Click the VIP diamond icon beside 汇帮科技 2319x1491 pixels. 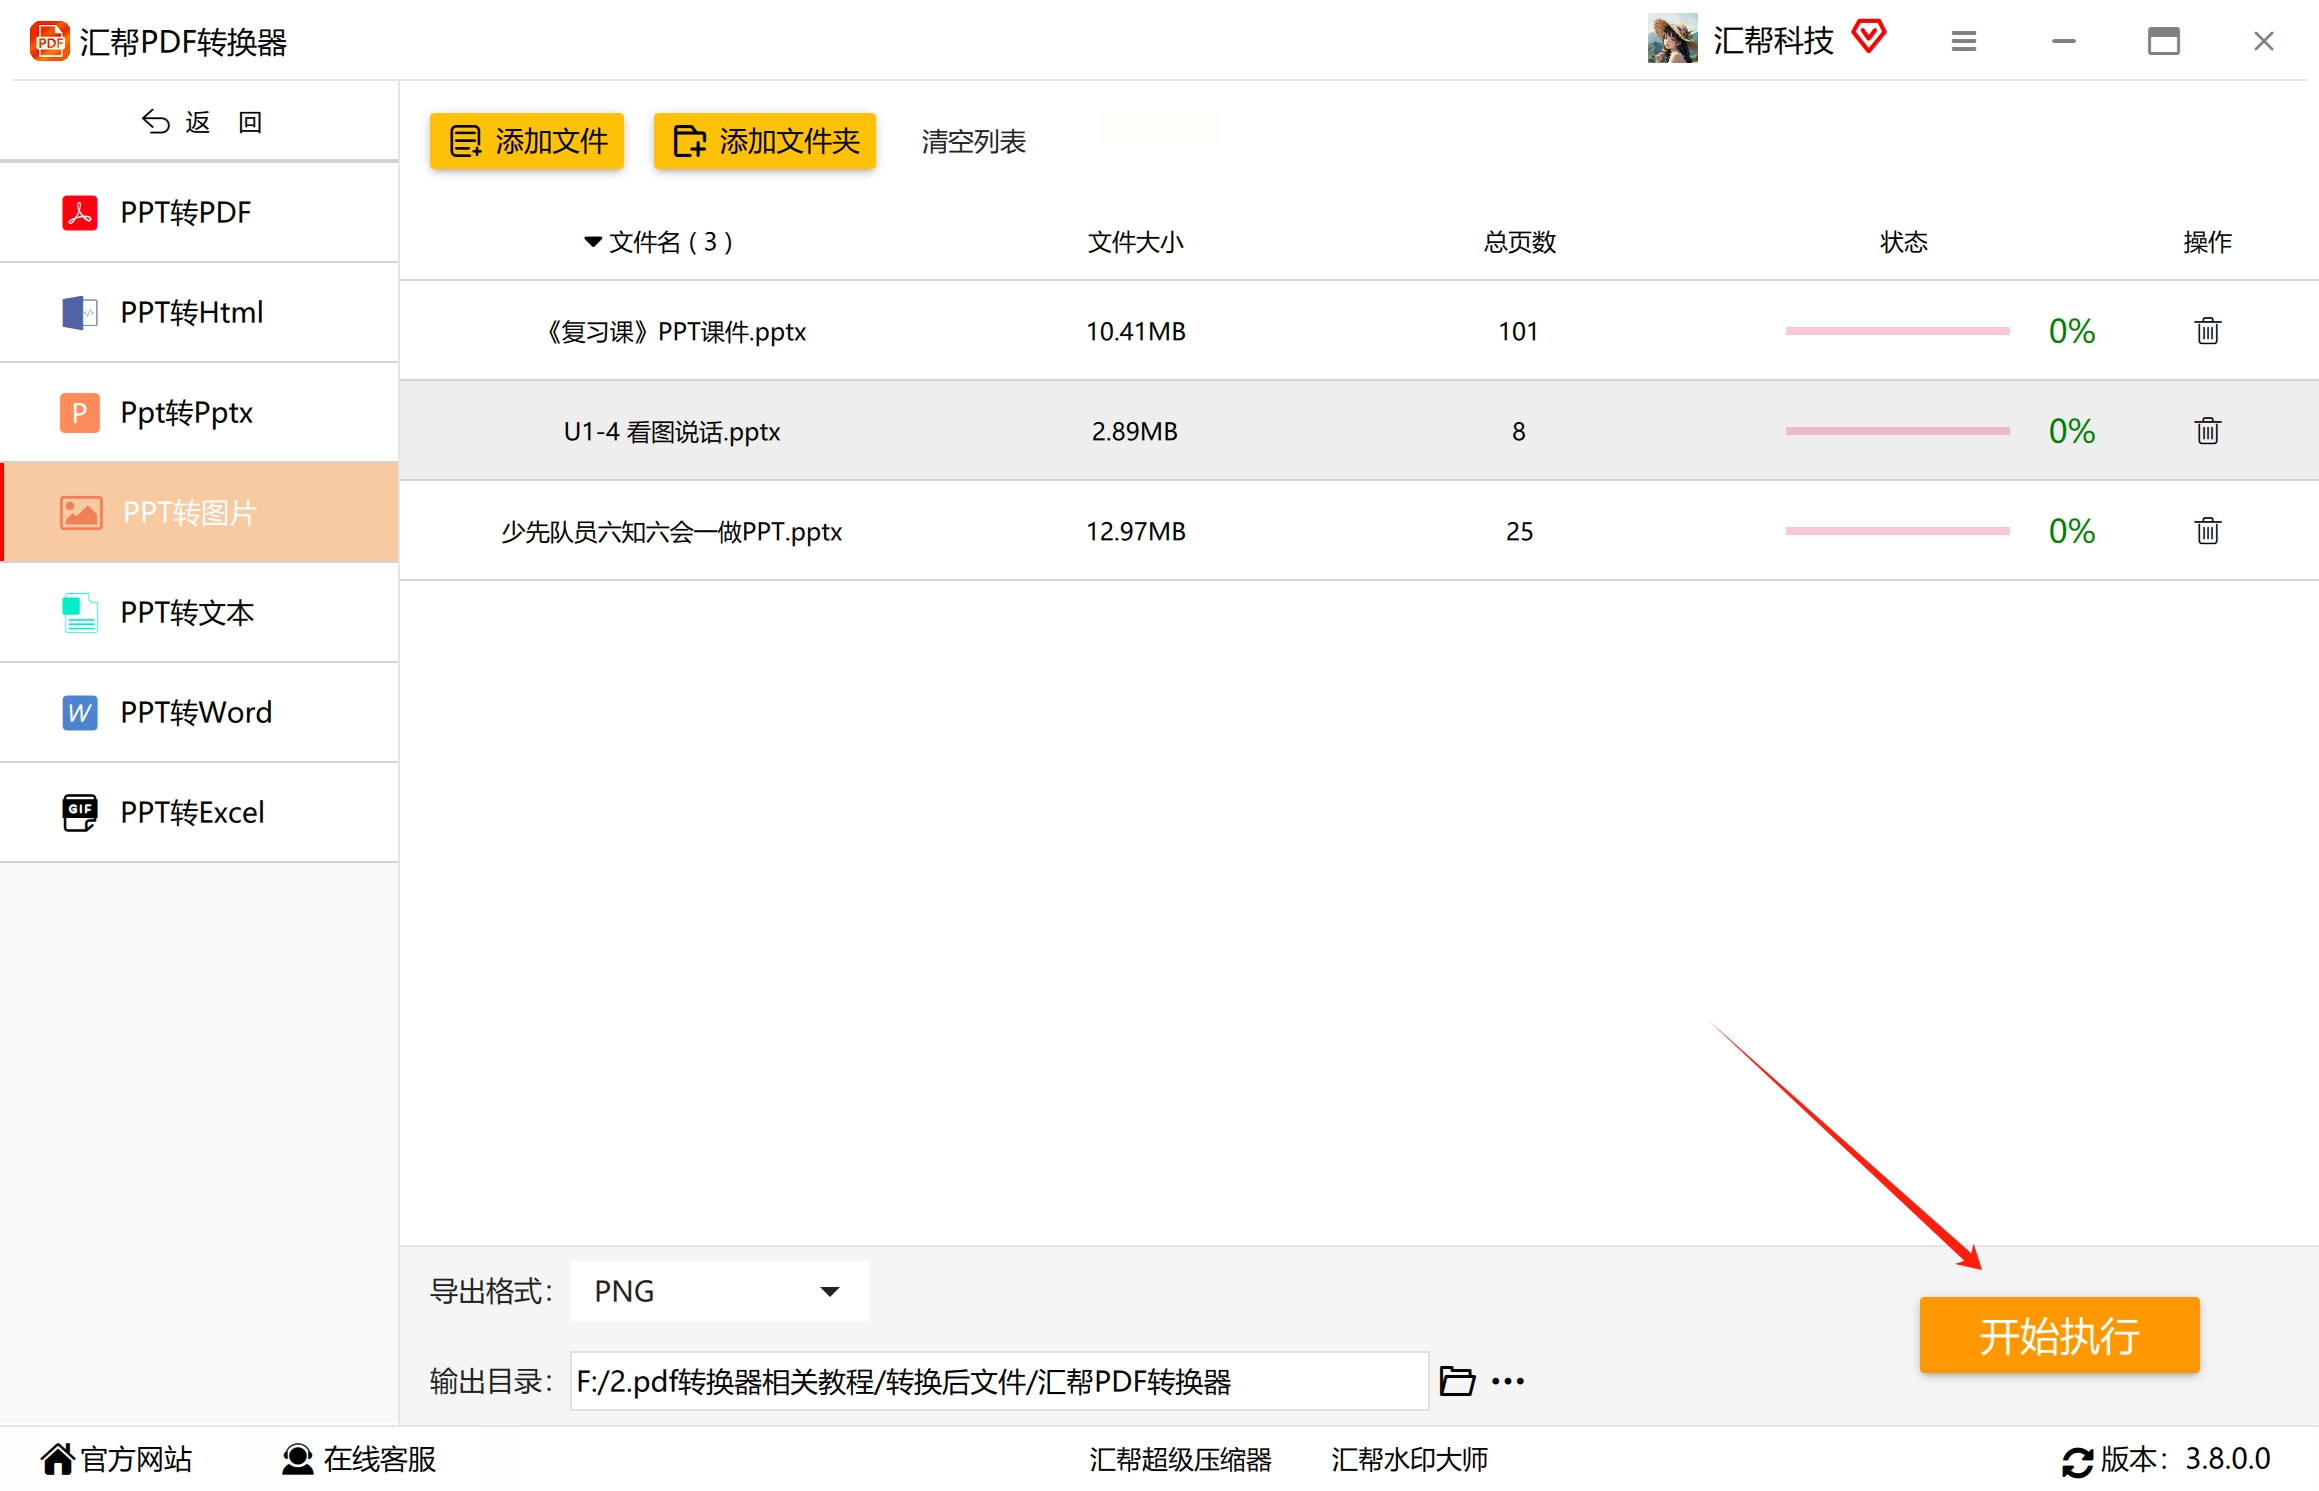click(1868, 38)
